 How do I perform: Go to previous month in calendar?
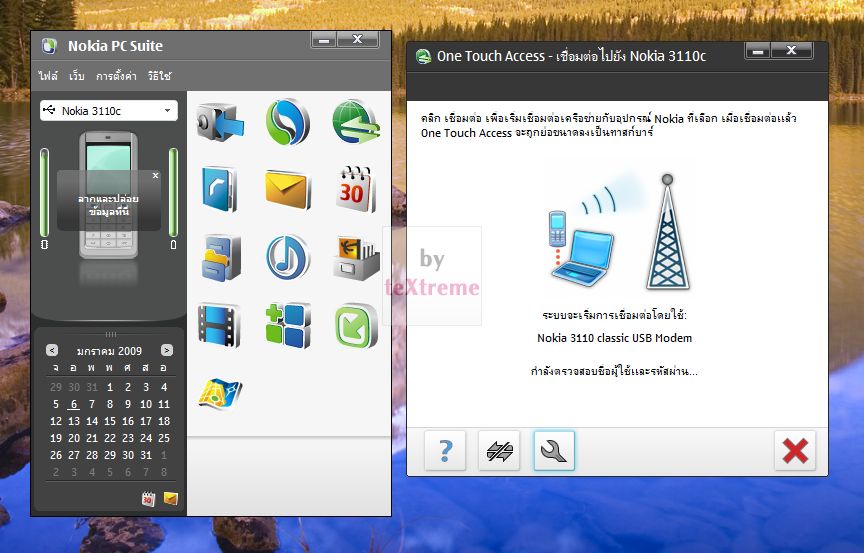click(x=52, y=350)
